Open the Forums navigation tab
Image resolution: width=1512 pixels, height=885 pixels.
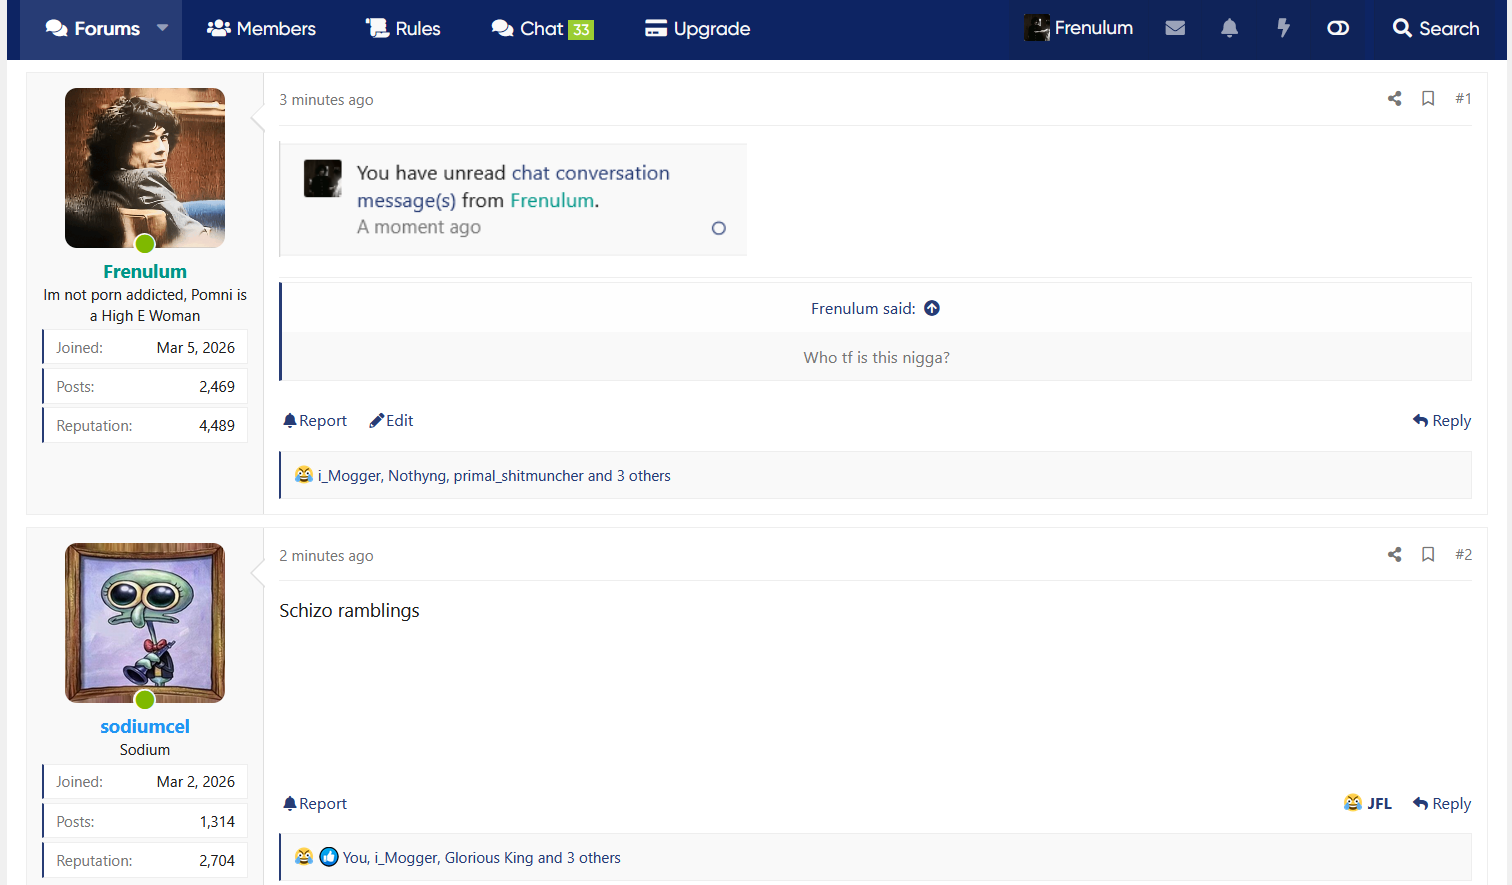[93, 29]
